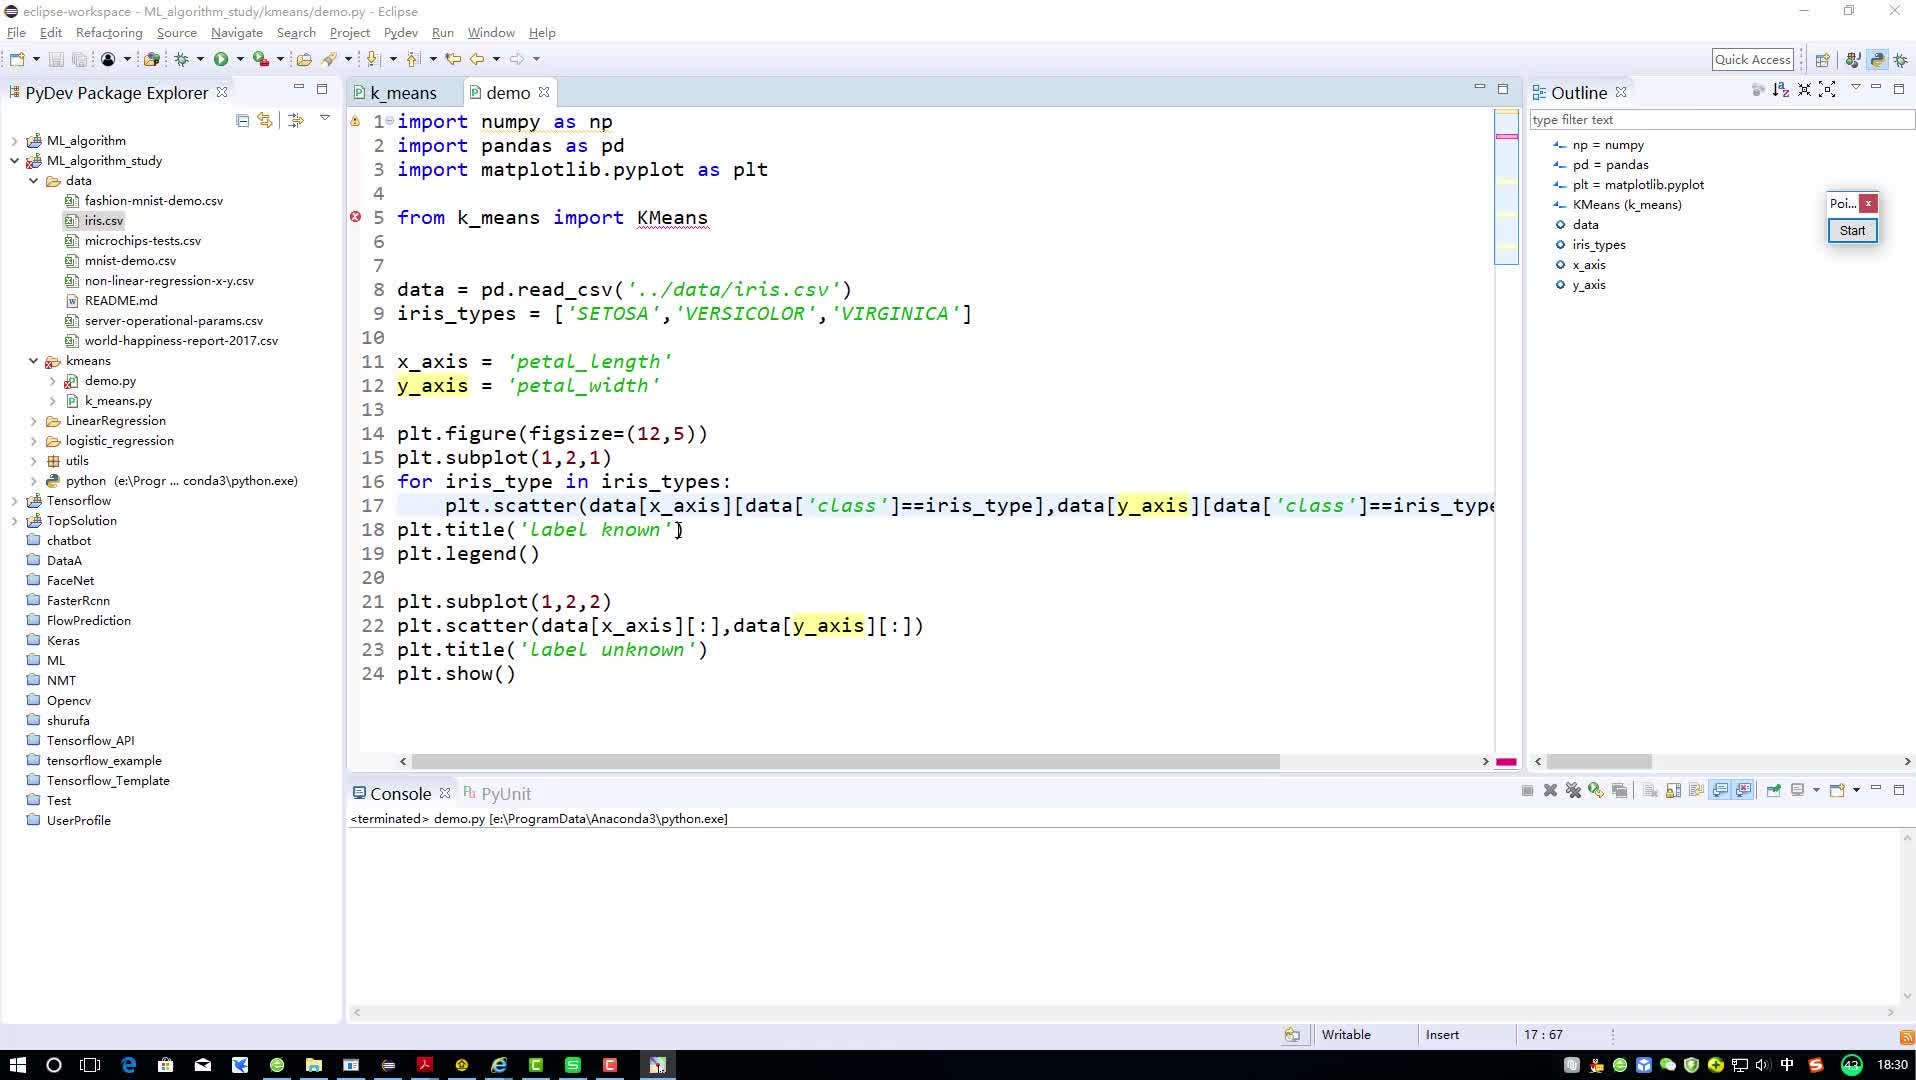Click the Open Type folder icon

tap(304, 59)
